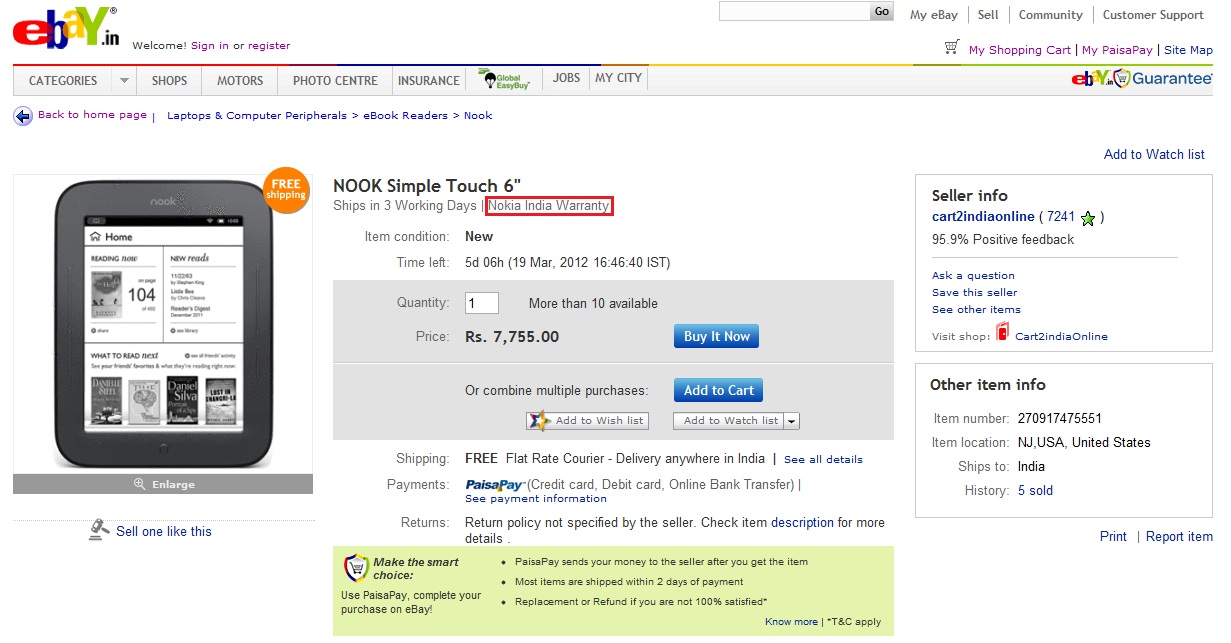
Task: Expand the Categories dropdown arrow
Action: point(124,80)
